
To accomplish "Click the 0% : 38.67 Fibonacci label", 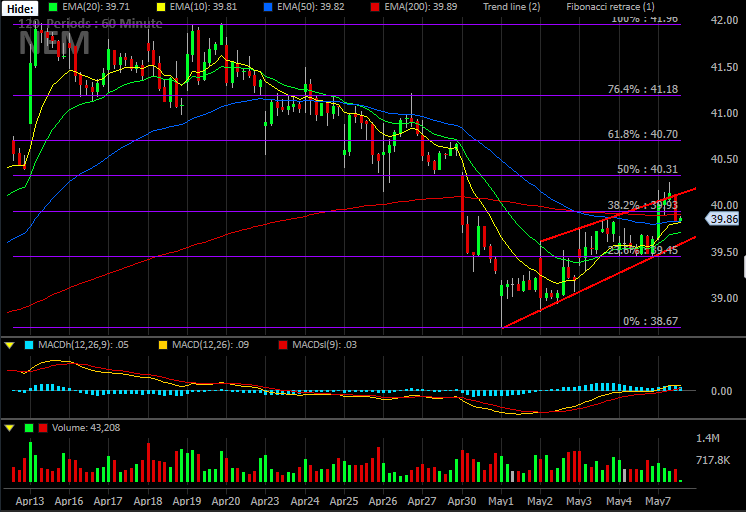I will pyautogui.click(x=650, y=321).
